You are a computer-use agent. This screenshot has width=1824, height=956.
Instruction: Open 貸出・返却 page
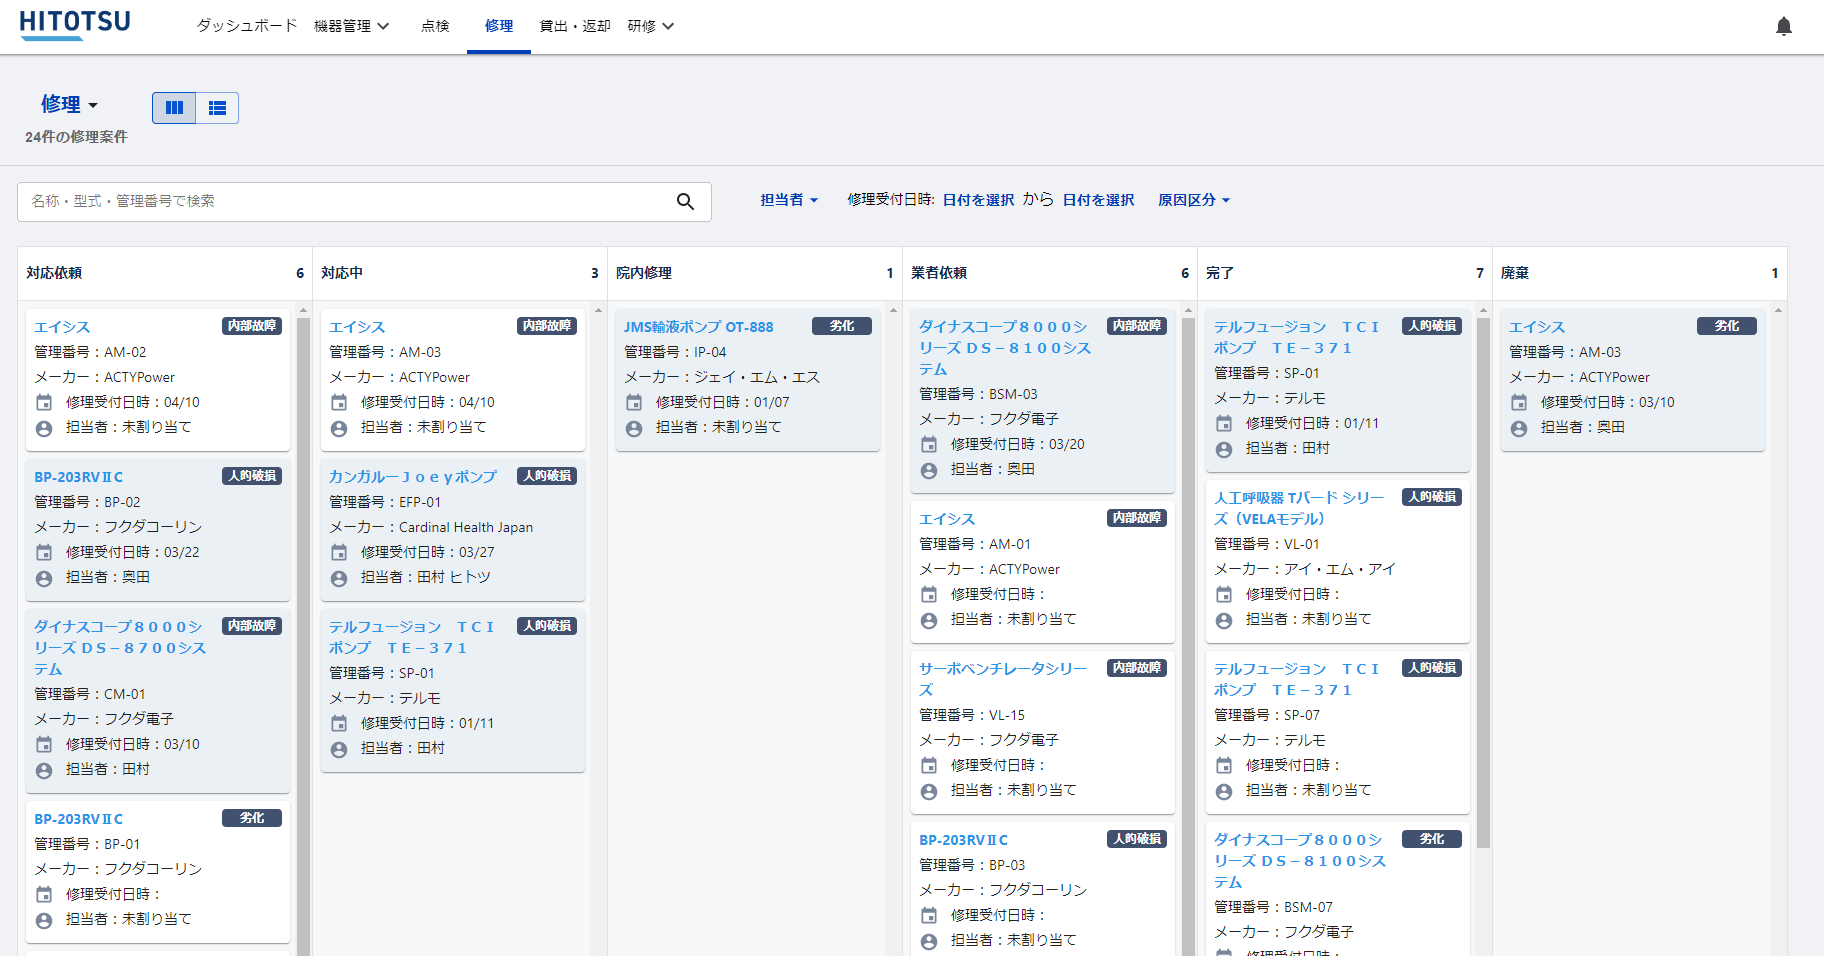(575, 26)
